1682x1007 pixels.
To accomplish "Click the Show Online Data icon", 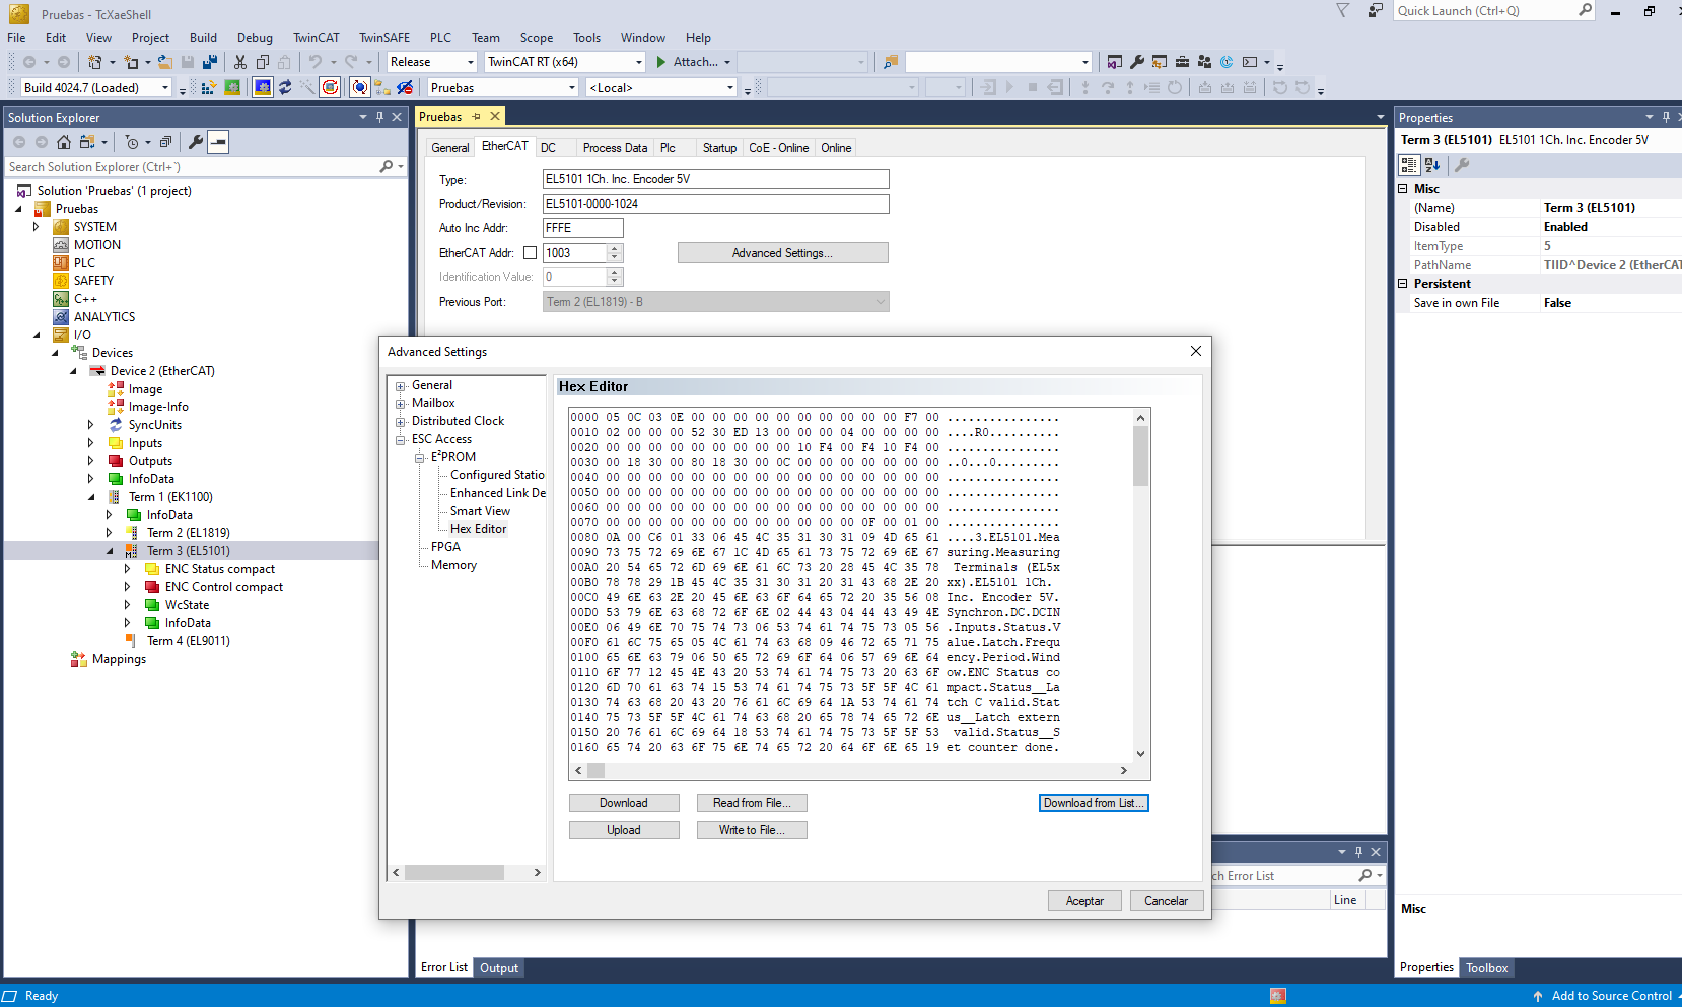I will pos(360,88).
